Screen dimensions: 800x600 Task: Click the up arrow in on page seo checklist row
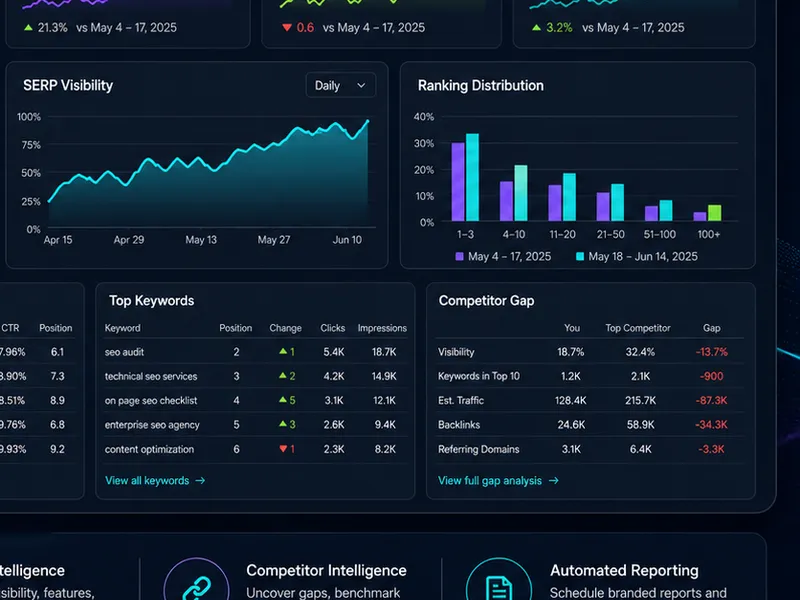click(x=283, y=400)
